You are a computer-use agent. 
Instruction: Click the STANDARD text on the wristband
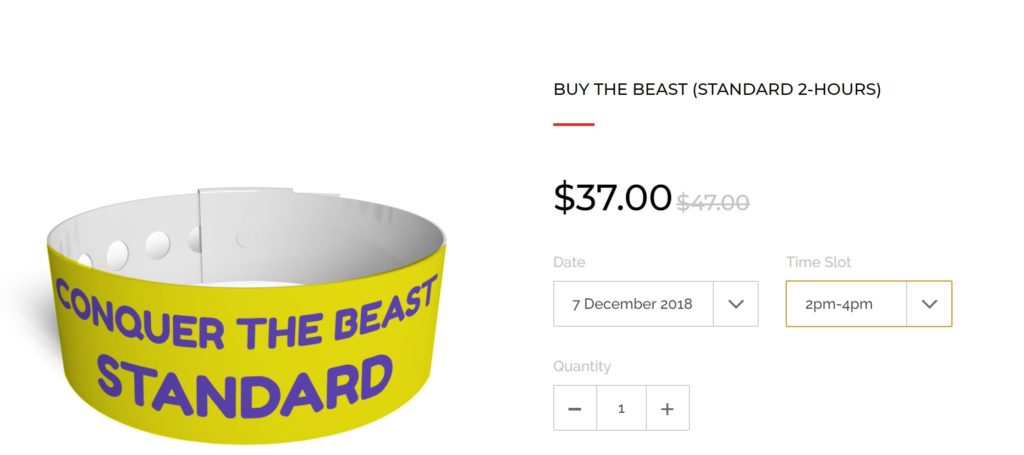245,383
